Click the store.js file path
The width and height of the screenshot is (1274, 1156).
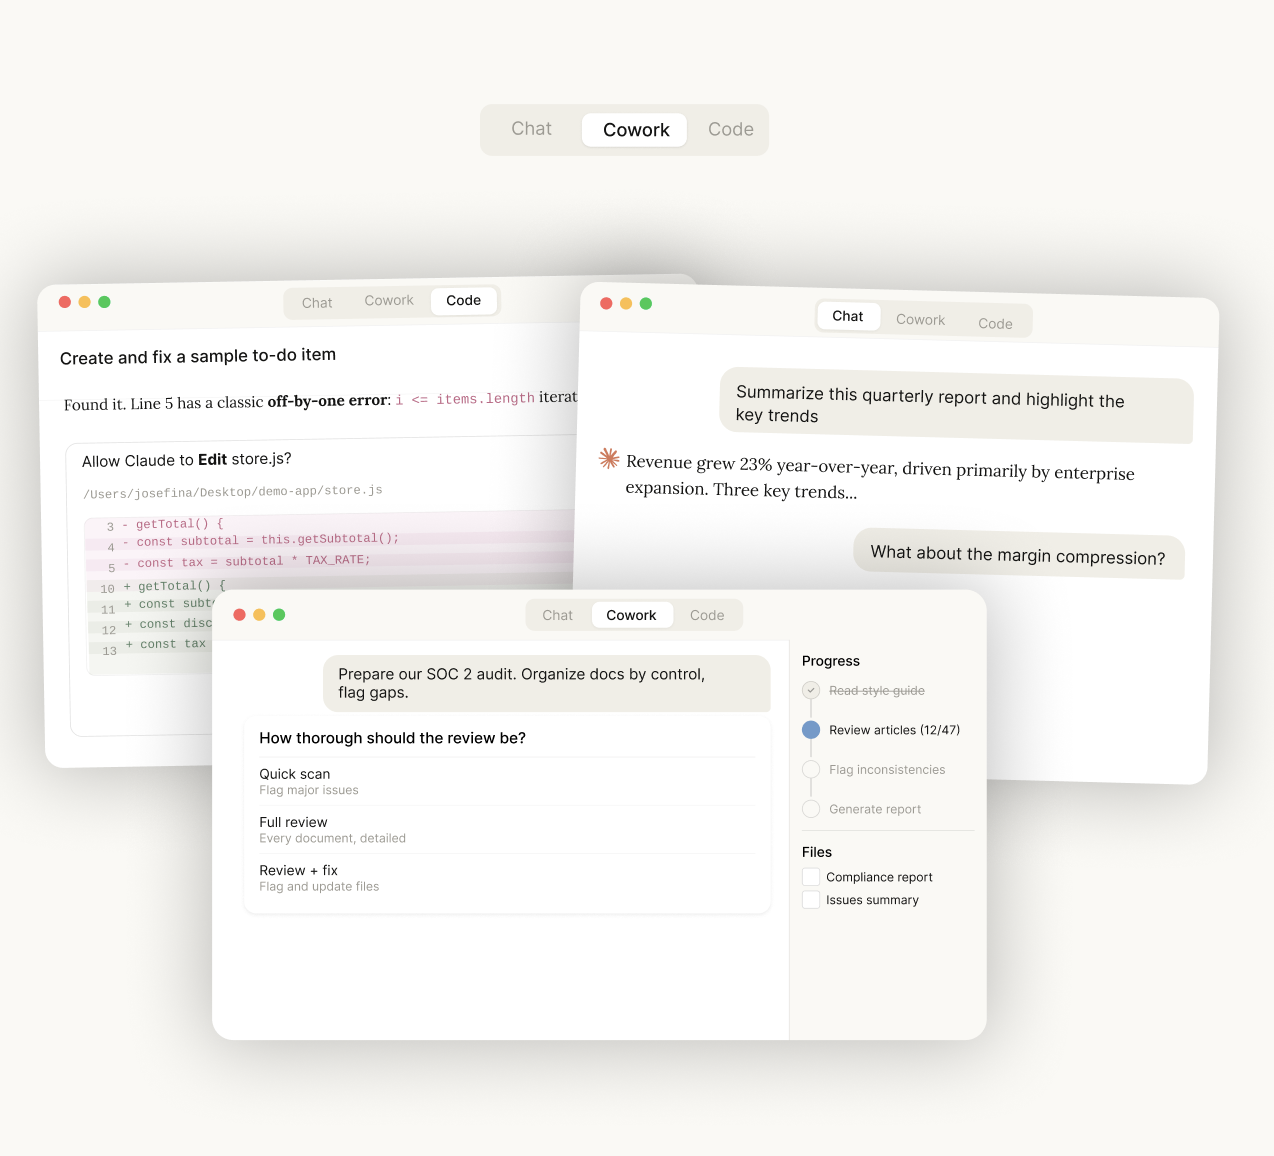click(233, 492)
